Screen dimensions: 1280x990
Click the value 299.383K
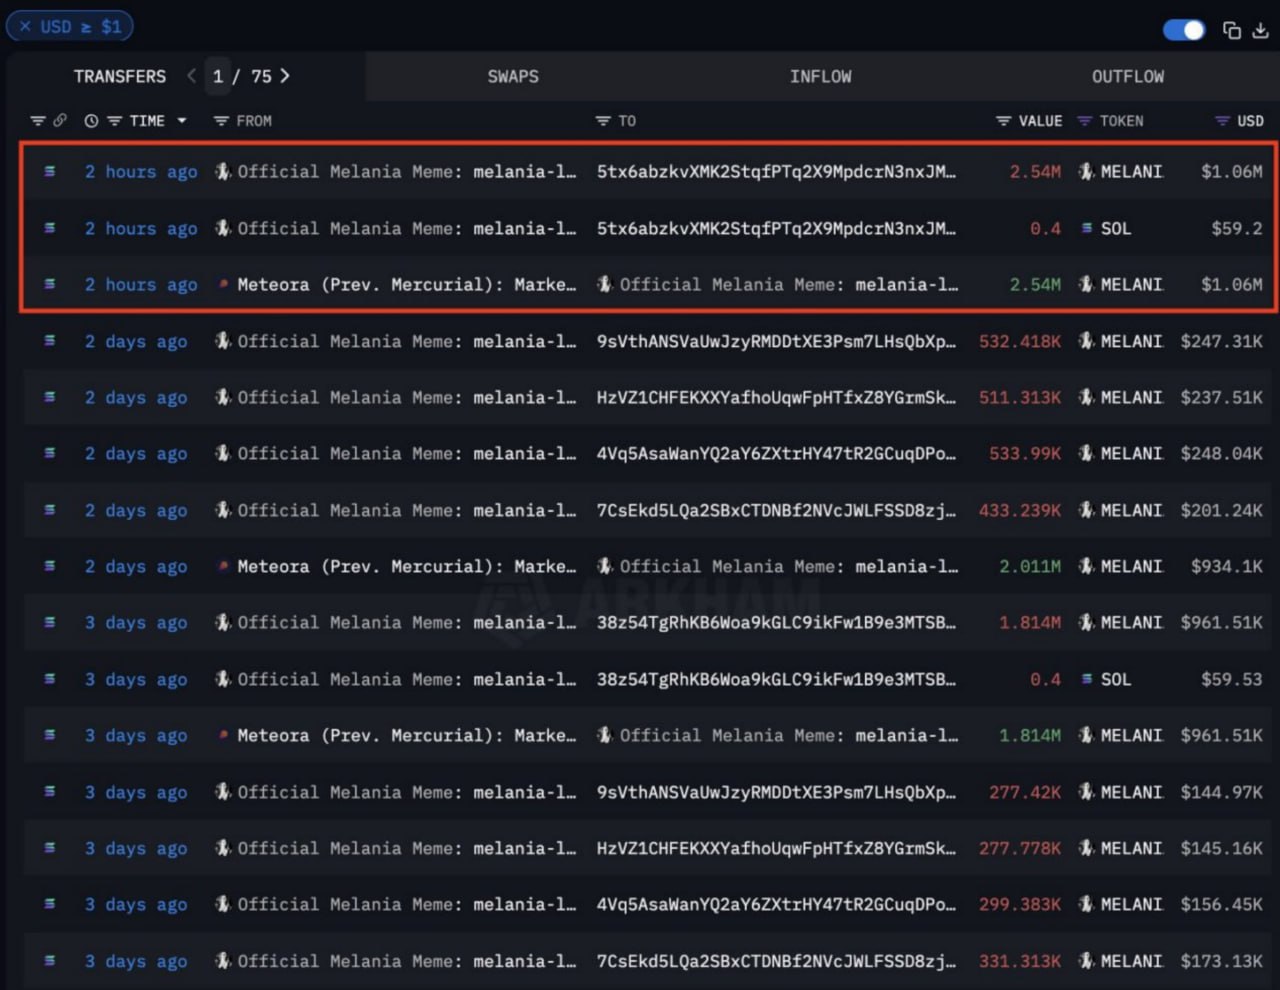point(1020,904)
